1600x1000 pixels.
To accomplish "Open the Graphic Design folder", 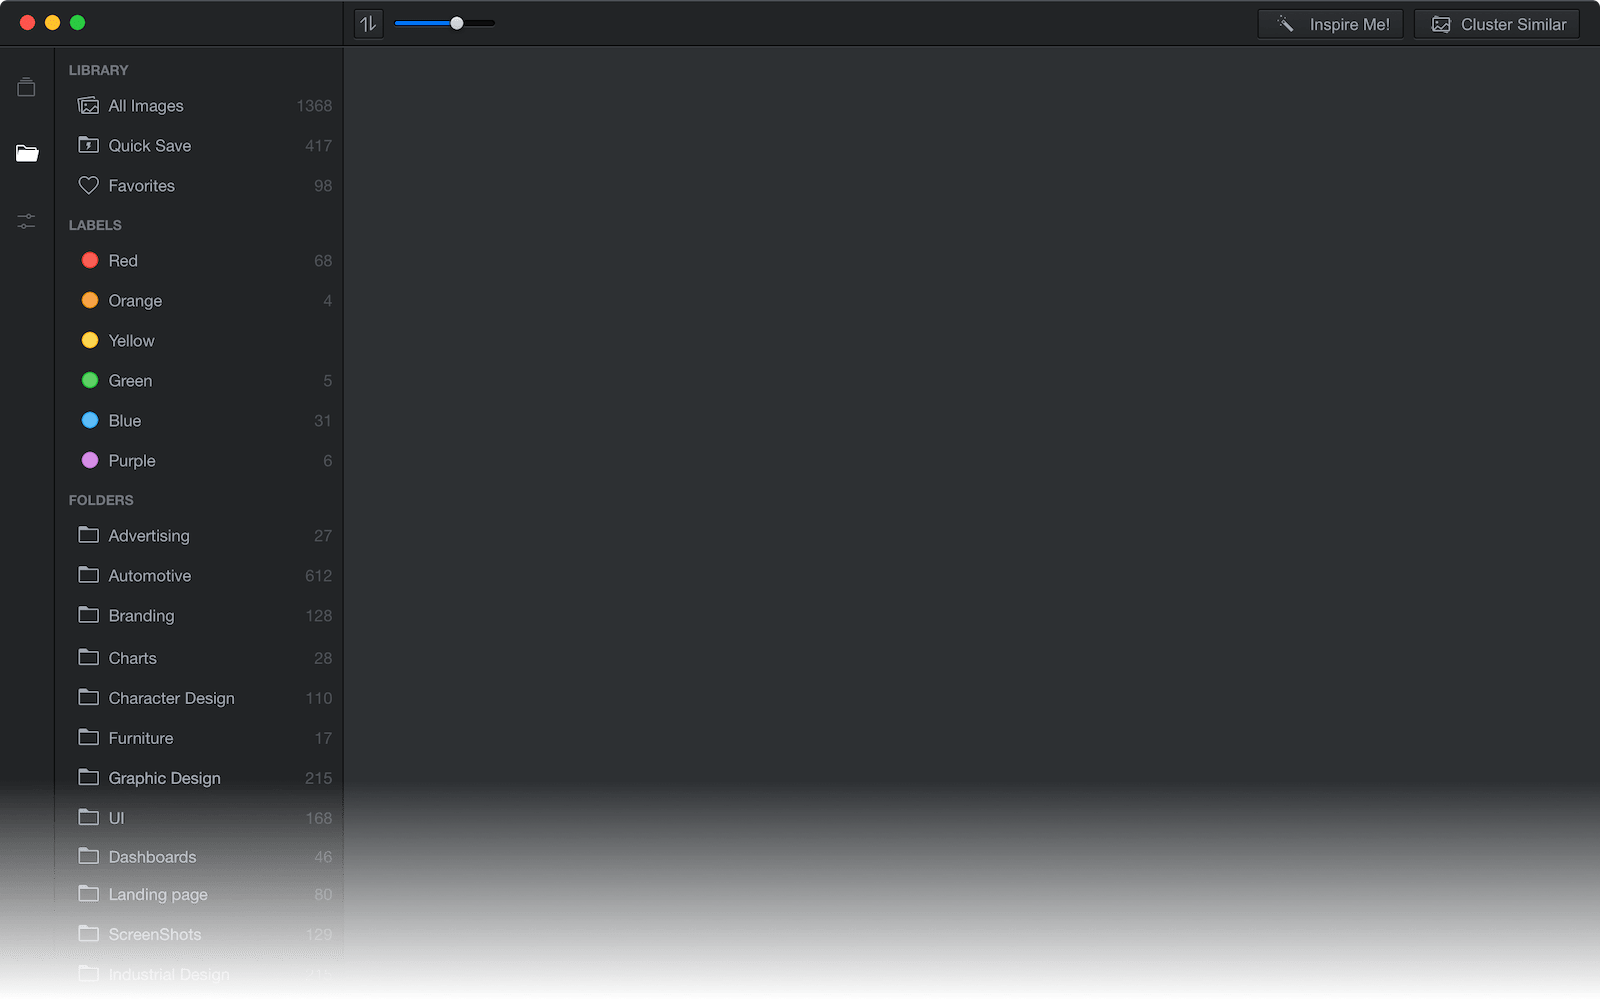I will click(x=164, y=778).
